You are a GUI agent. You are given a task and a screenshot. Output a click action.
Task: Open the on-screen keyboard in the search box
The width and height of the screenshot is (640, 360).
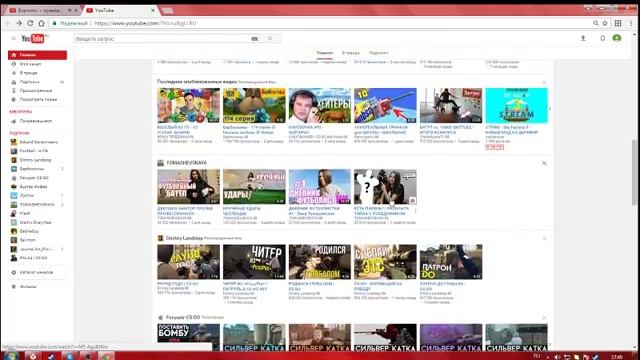pyautogui.click(x=254, y=39)
